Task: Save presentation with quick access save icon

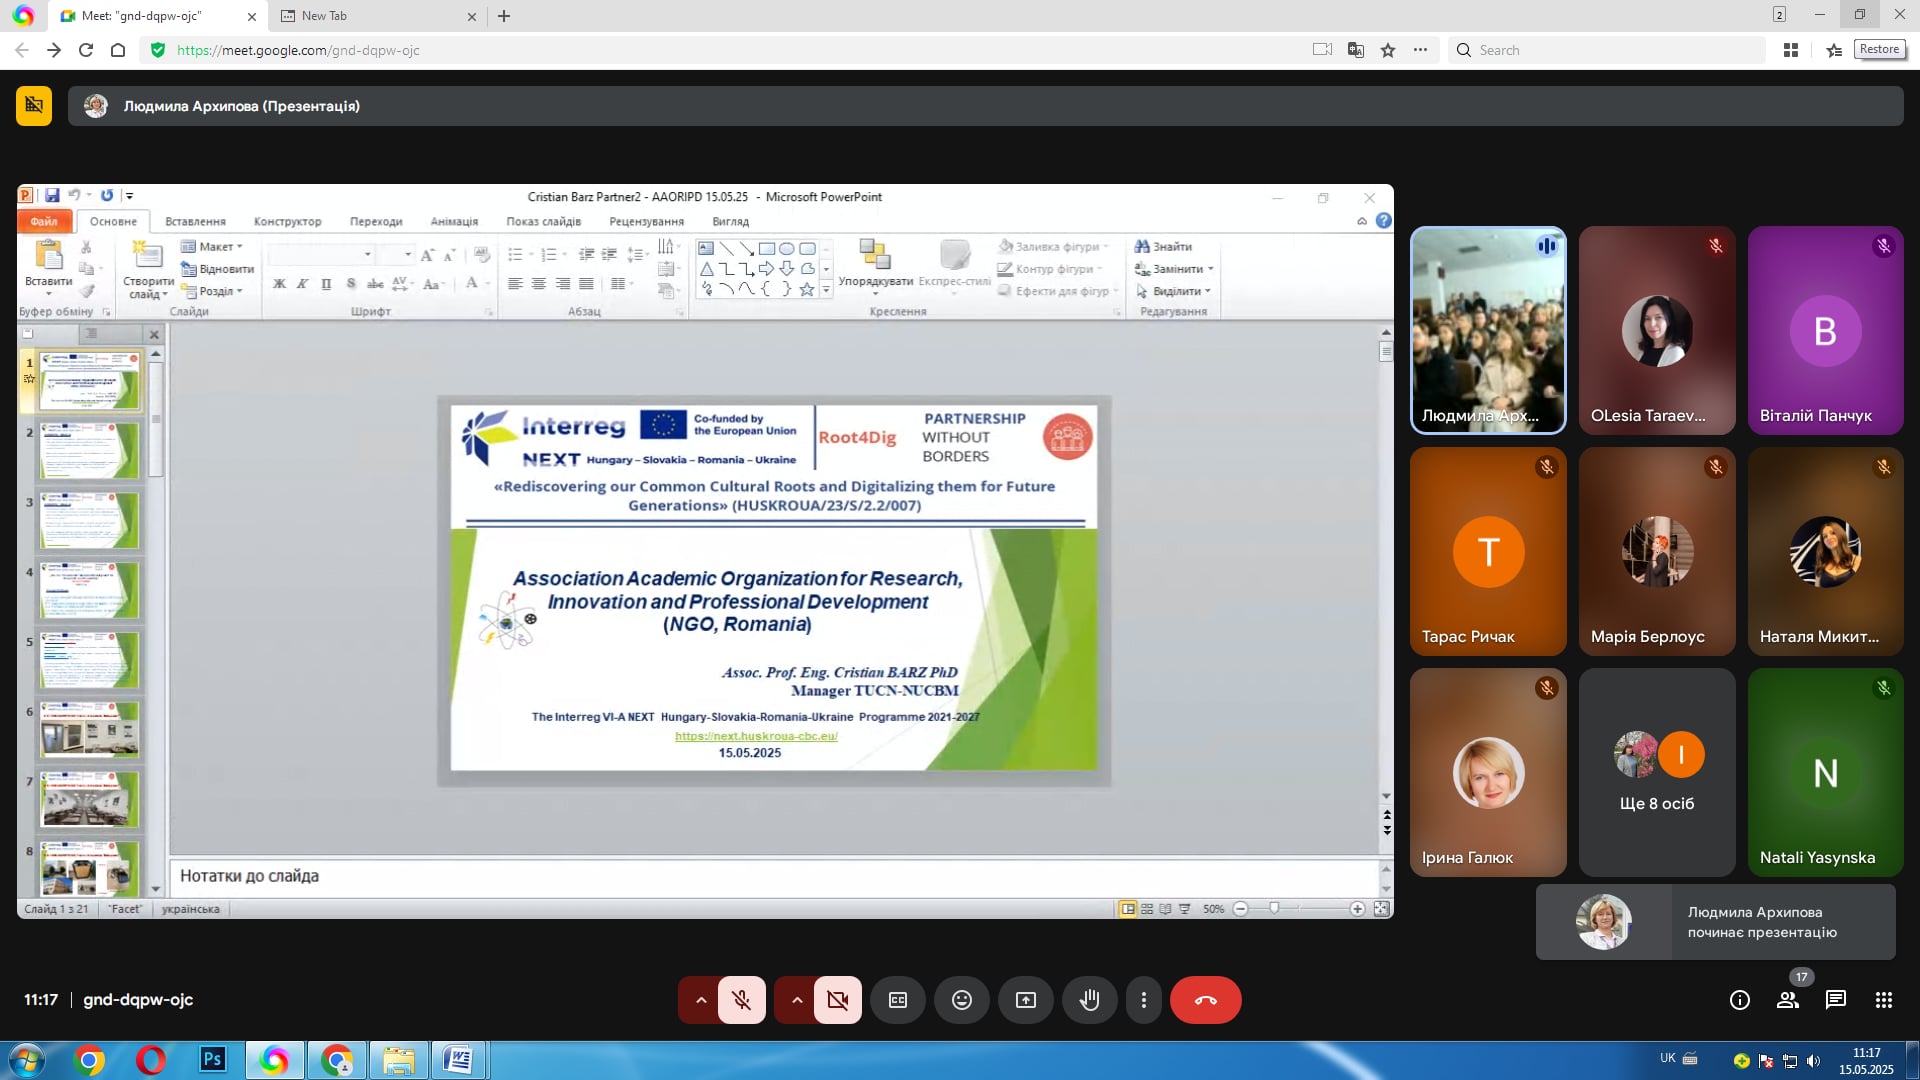Action: pyautogui.click(x=52, y=196)
